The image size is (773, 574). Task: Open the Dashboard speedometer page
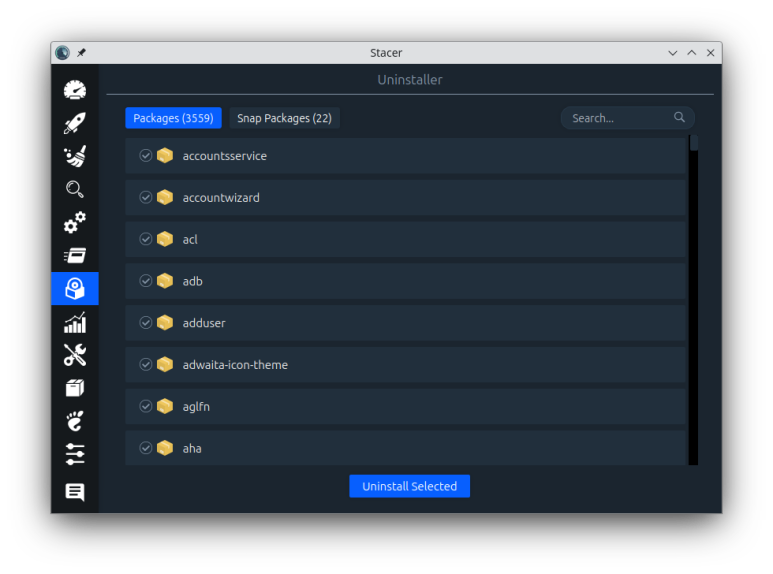click(x=75, y=90)
